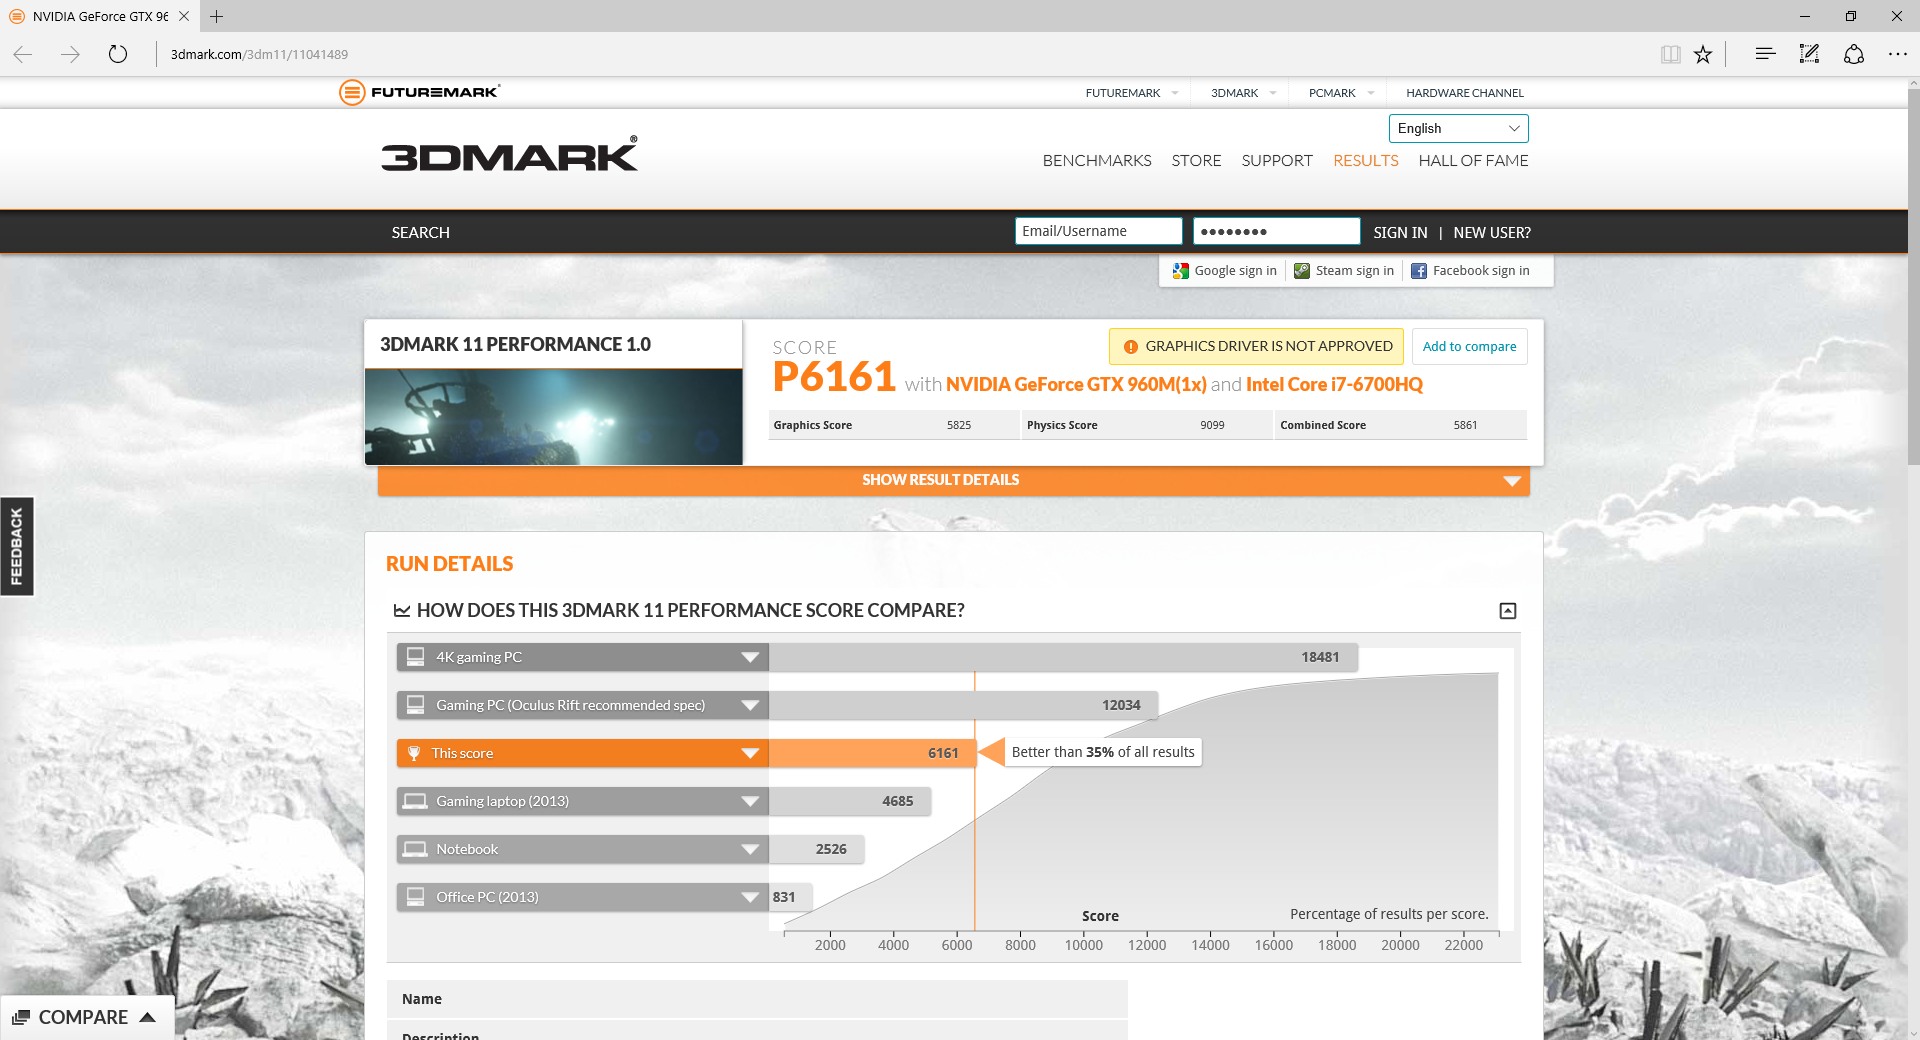Open the NVIDIA GeForce GTX 960M link
Screen dimensions: 1920x1040
click(x=1076, y=385)
